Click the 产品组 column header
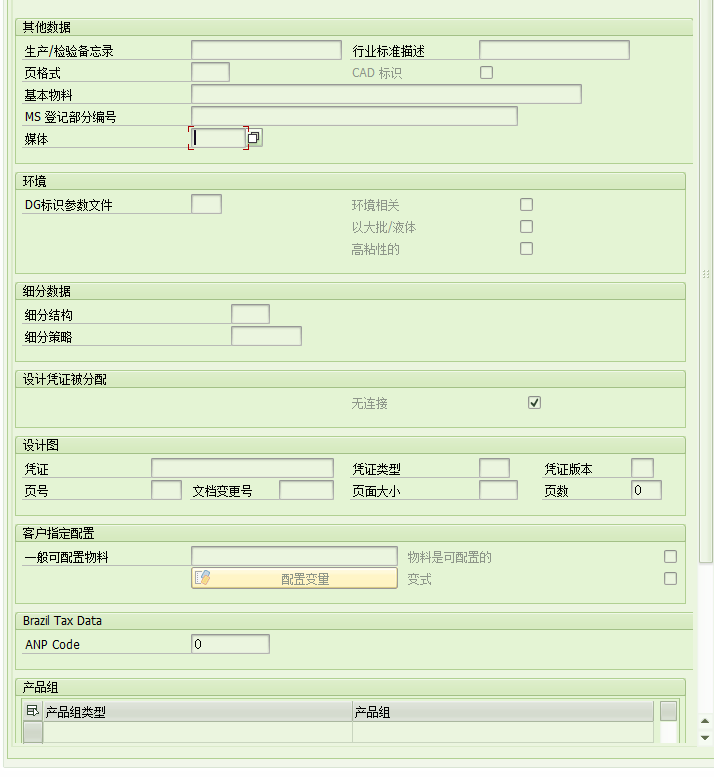 pyautogui.click(x=502, y=712)
